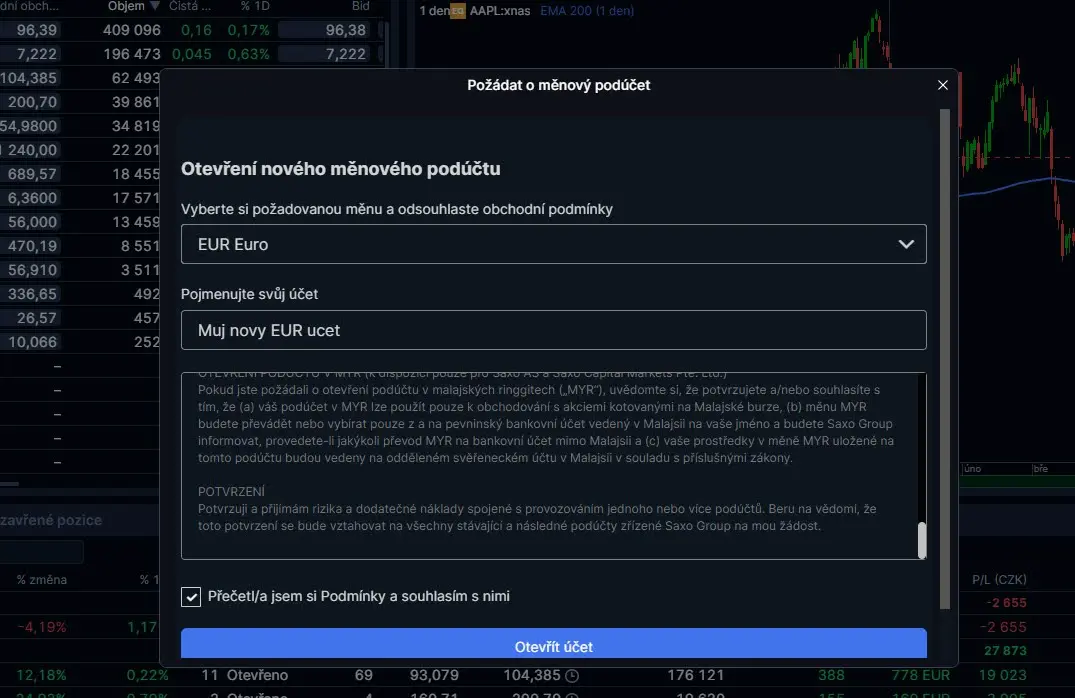Open the EUR Euro currency dropdown
The height and width of the screenshot is (698, 1075).
[x=553, y=244]
